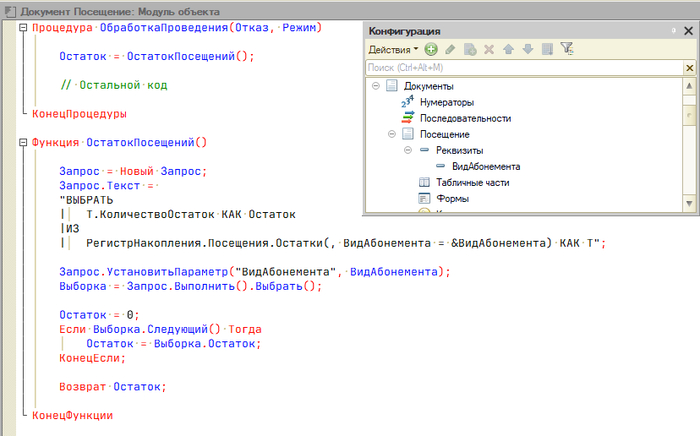Collapse the ОбработкаПроведения procedure block
Image resolution: width=700 pixels, height=436 pixels.
point(23,28)
